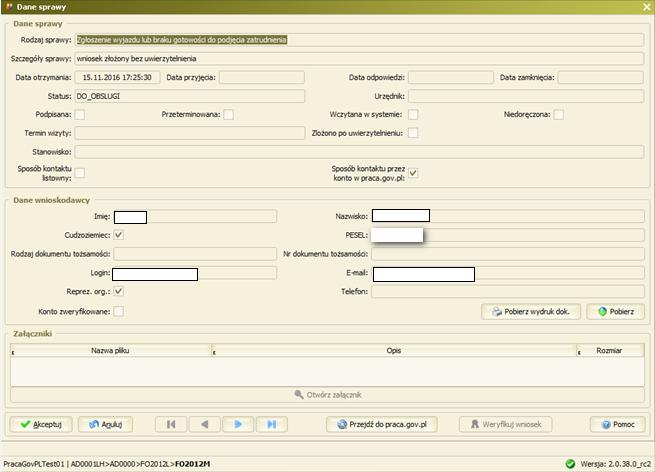Screen dimensions: 655x472
Task: Click breadcrumb text FO2012M in status bar
Action: 193,464
